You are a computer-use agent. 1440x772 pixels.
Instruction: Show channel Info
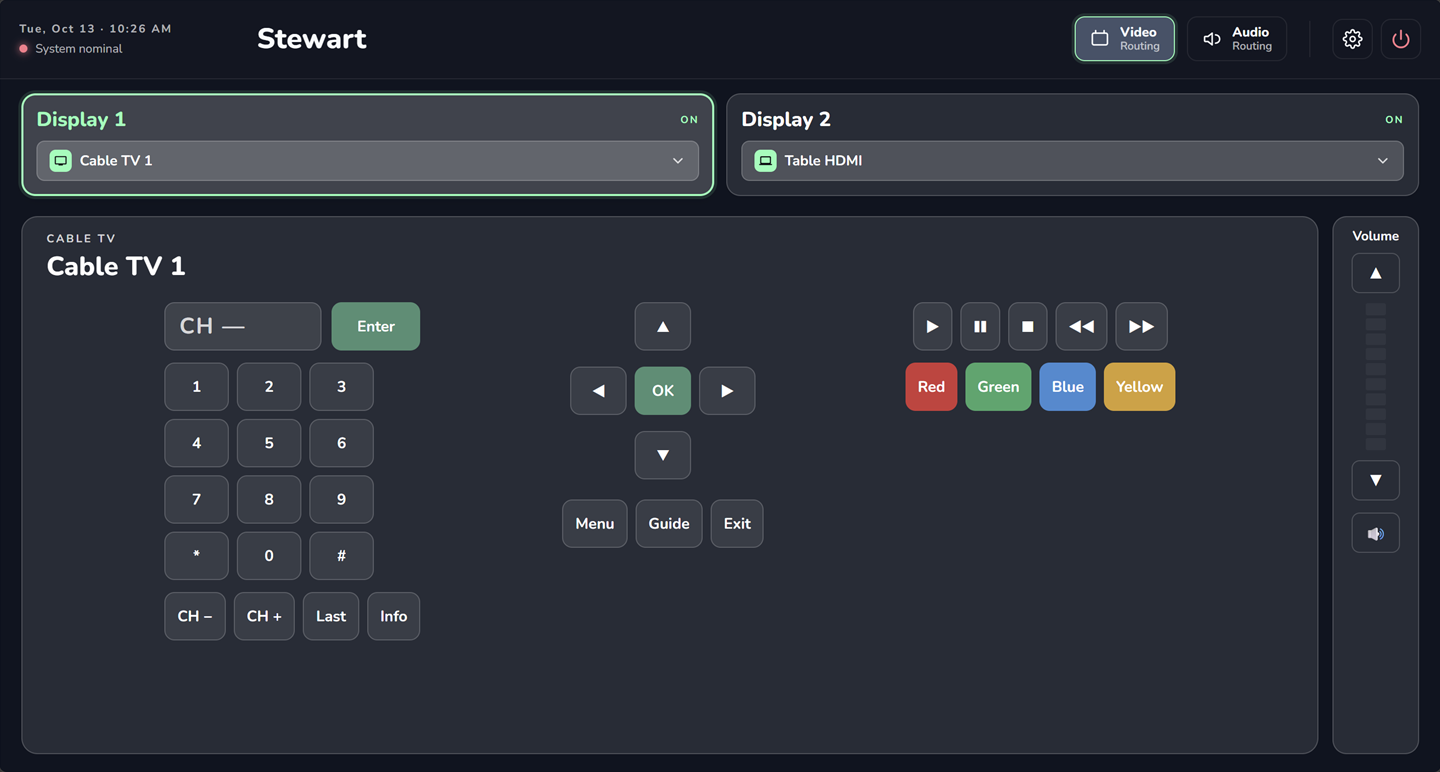(394, 616)
